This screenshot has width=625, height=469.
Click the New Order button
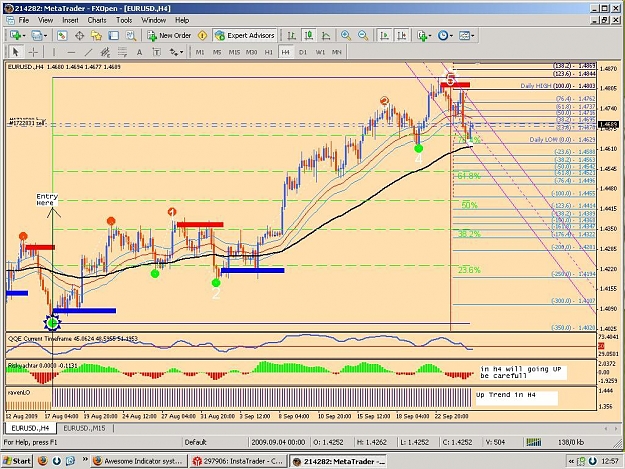169,35
